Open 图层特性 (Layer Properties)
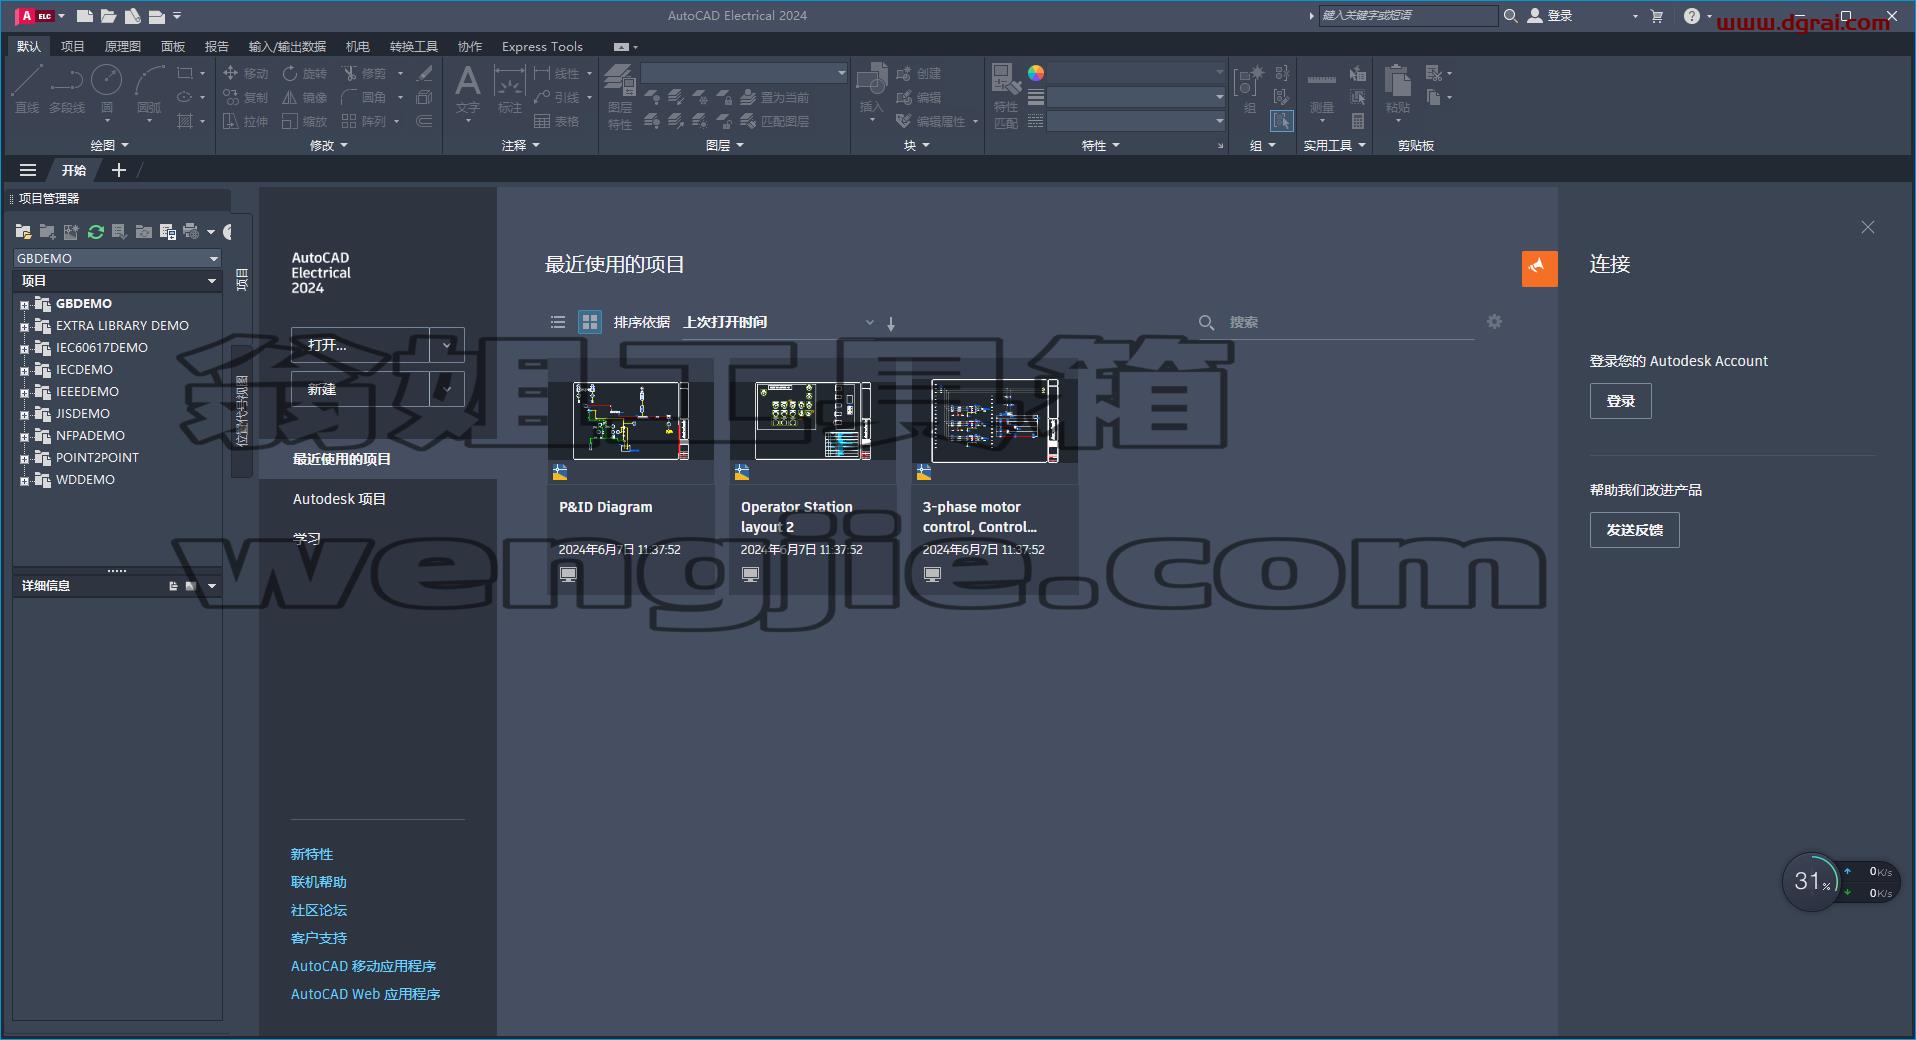This screenshot has height=1040, width=1916. pos(620,96)
